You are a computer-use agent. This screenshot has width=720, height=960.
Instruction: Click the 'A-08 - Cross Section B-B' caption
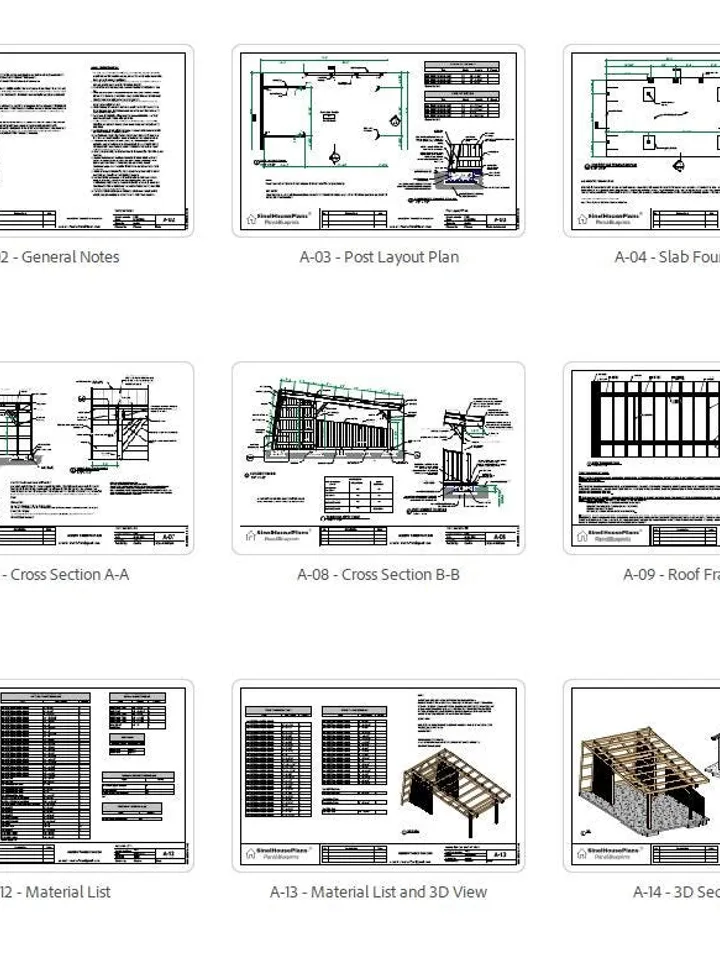click(378, 575)
